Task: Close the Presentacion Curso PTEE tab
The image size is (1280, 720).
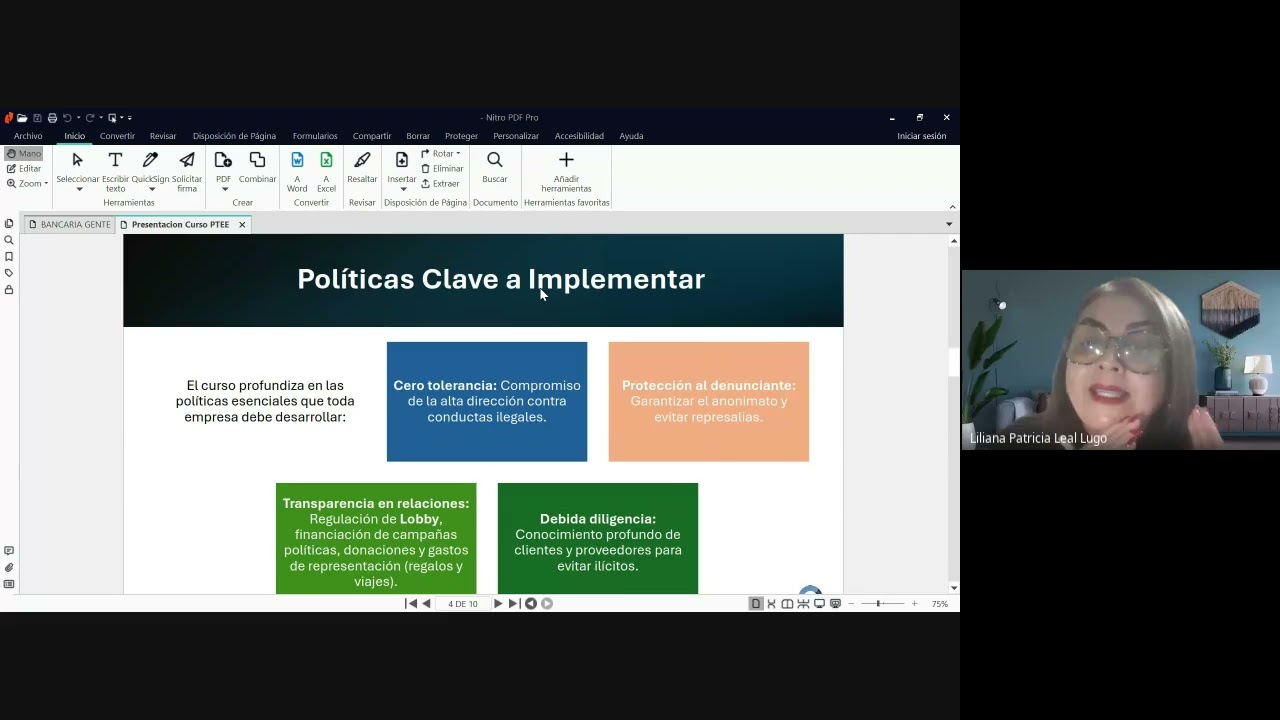Action: click(242, 225)
